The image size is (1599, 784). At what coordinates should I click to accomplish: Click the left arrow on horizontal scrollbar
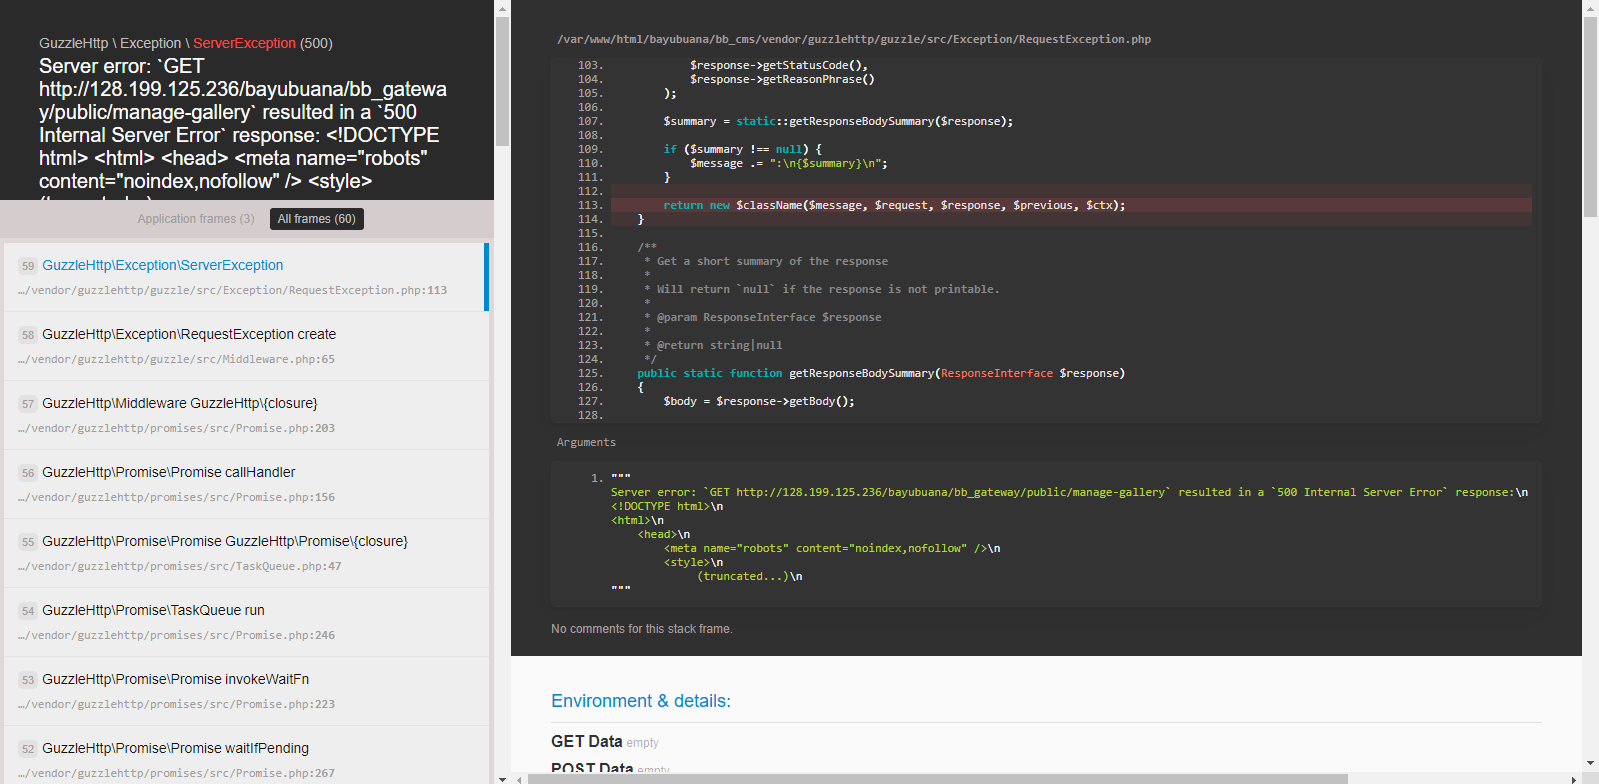519,779
